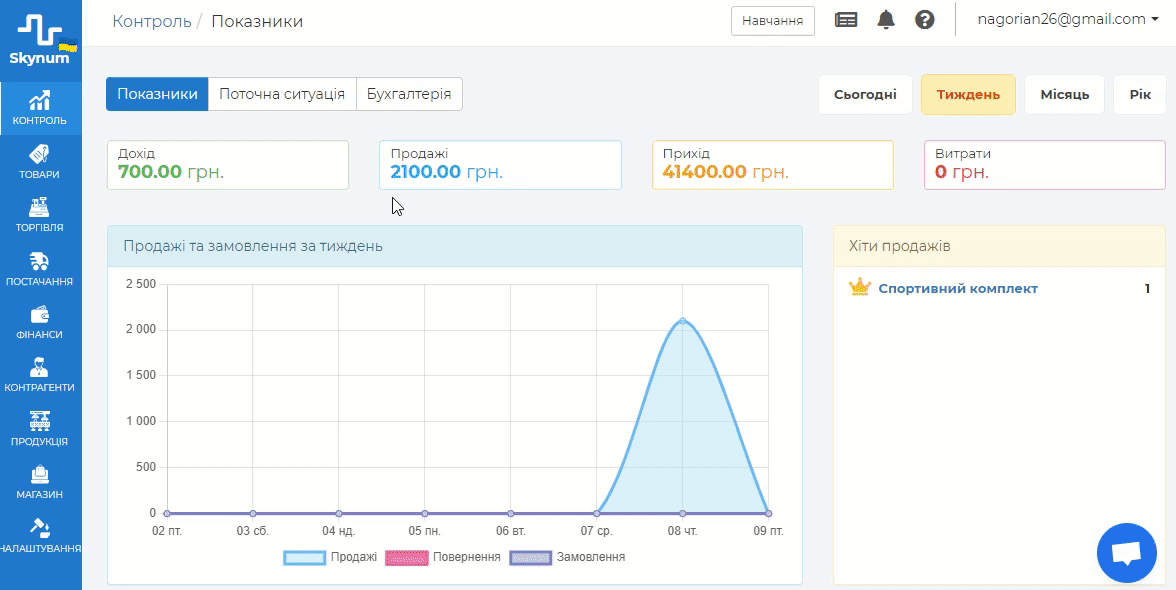The height and width of the screenshot is (590, 1176).
Task: Click the 02 пт. axis label
Action: (x=166, y=531)
